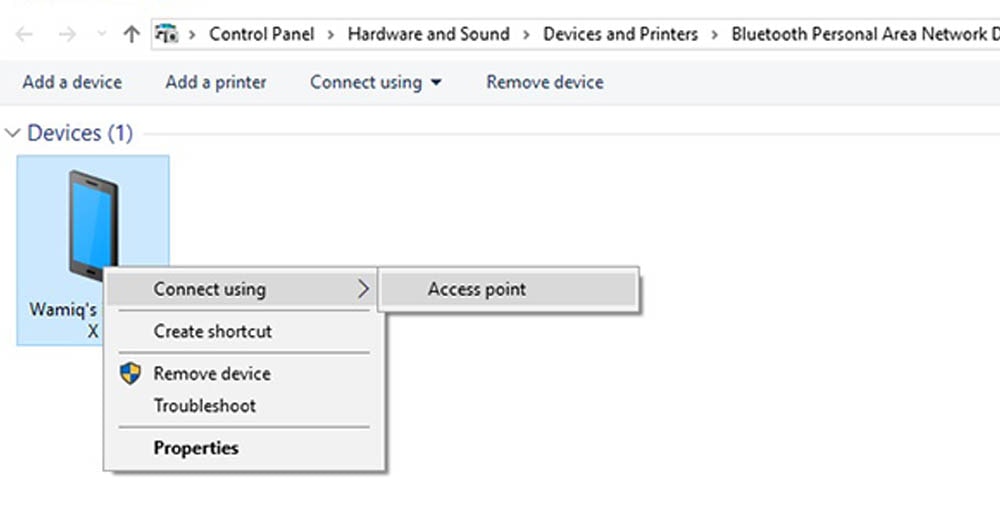1000x525 pixels.
Task: Select the phone device icon
Action: (x=93, y=225)
